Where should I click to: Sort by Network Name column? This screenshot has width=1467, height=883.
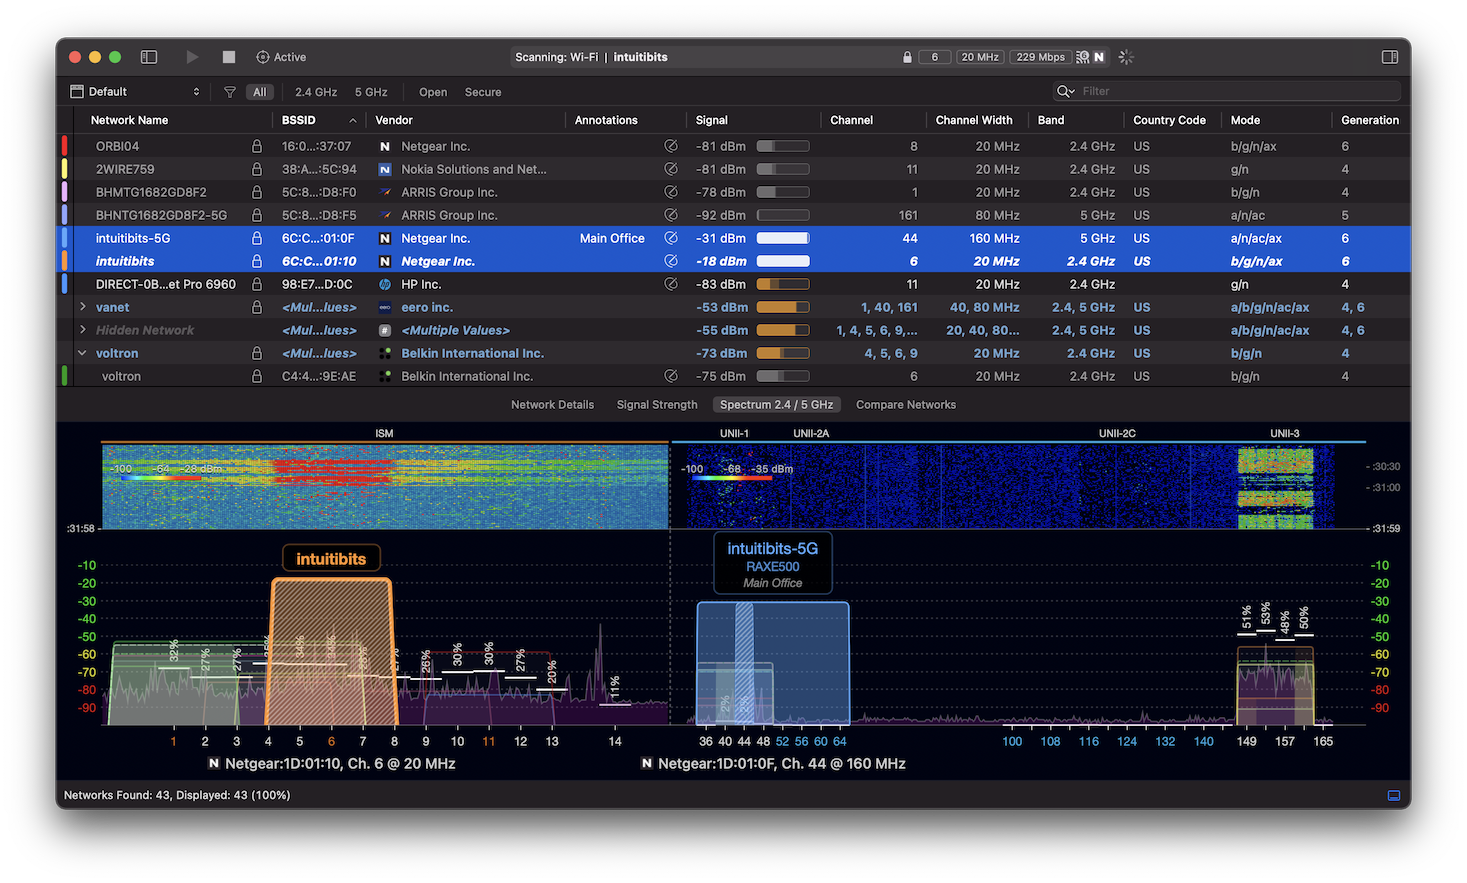pos(129,120)
